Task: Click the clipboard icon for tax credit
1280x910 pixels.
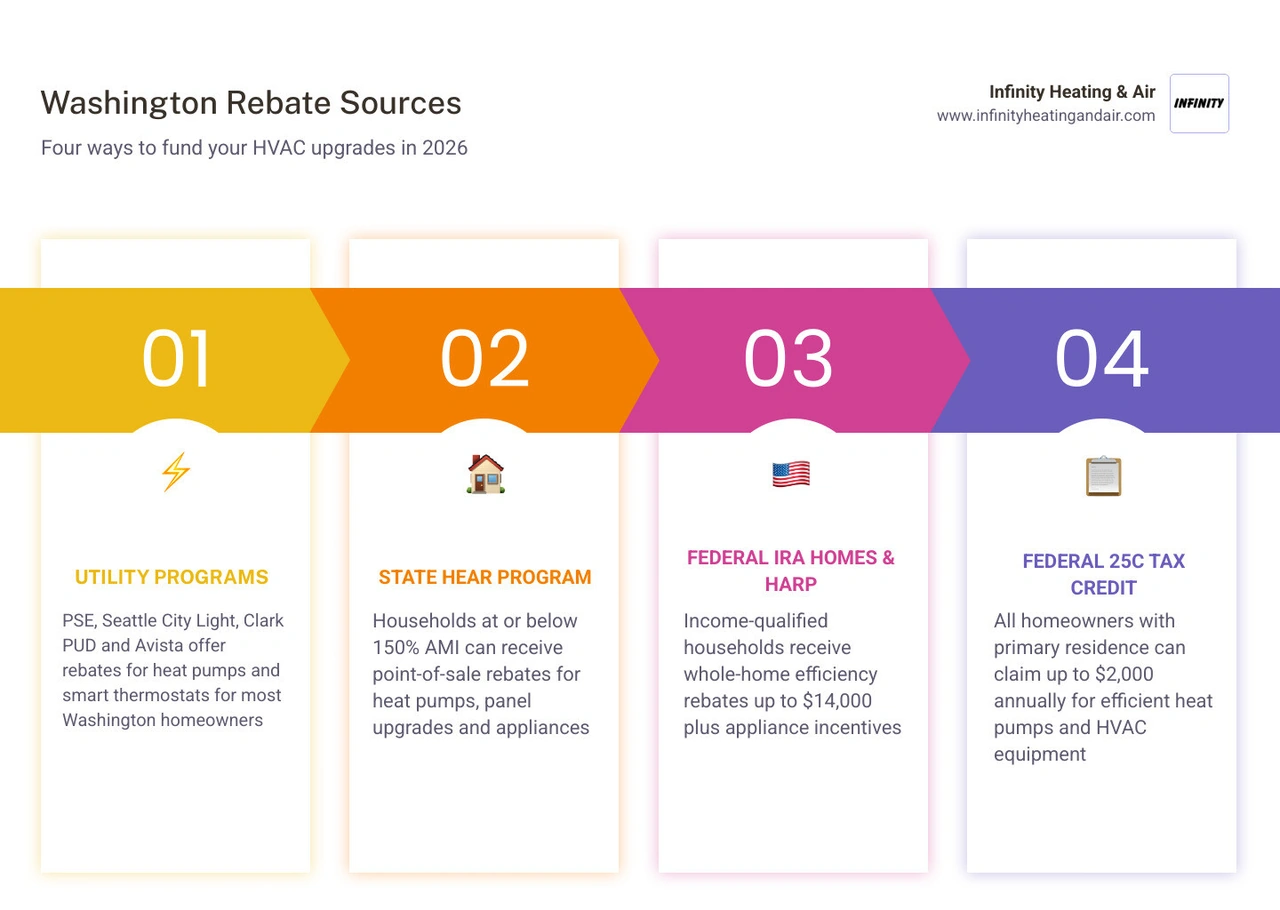Action: pos(1103,475)
